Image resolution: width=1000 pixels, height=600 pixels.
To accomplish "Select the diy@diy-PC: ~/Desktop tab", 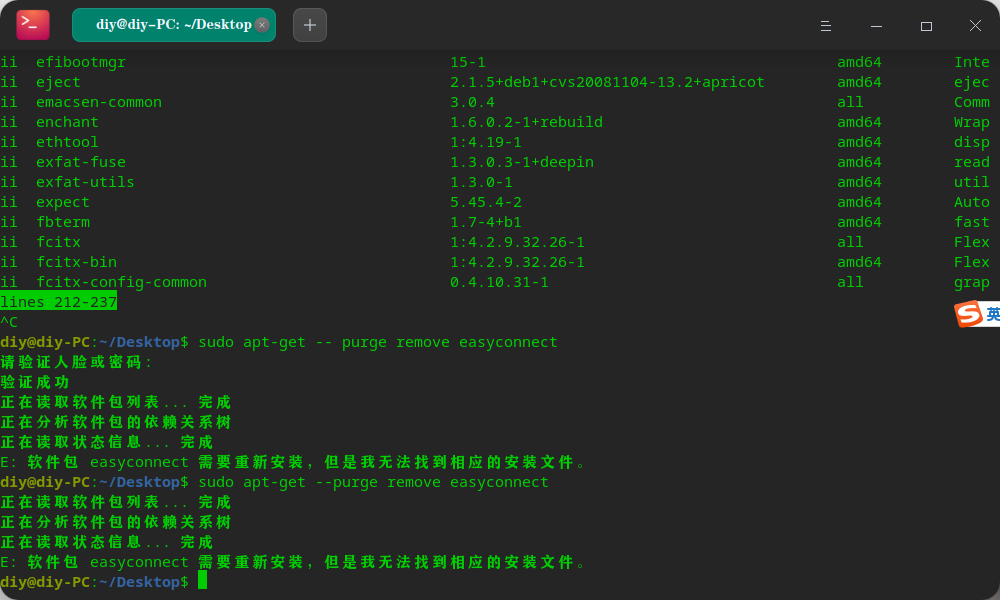I will click(x=173, y=25).
